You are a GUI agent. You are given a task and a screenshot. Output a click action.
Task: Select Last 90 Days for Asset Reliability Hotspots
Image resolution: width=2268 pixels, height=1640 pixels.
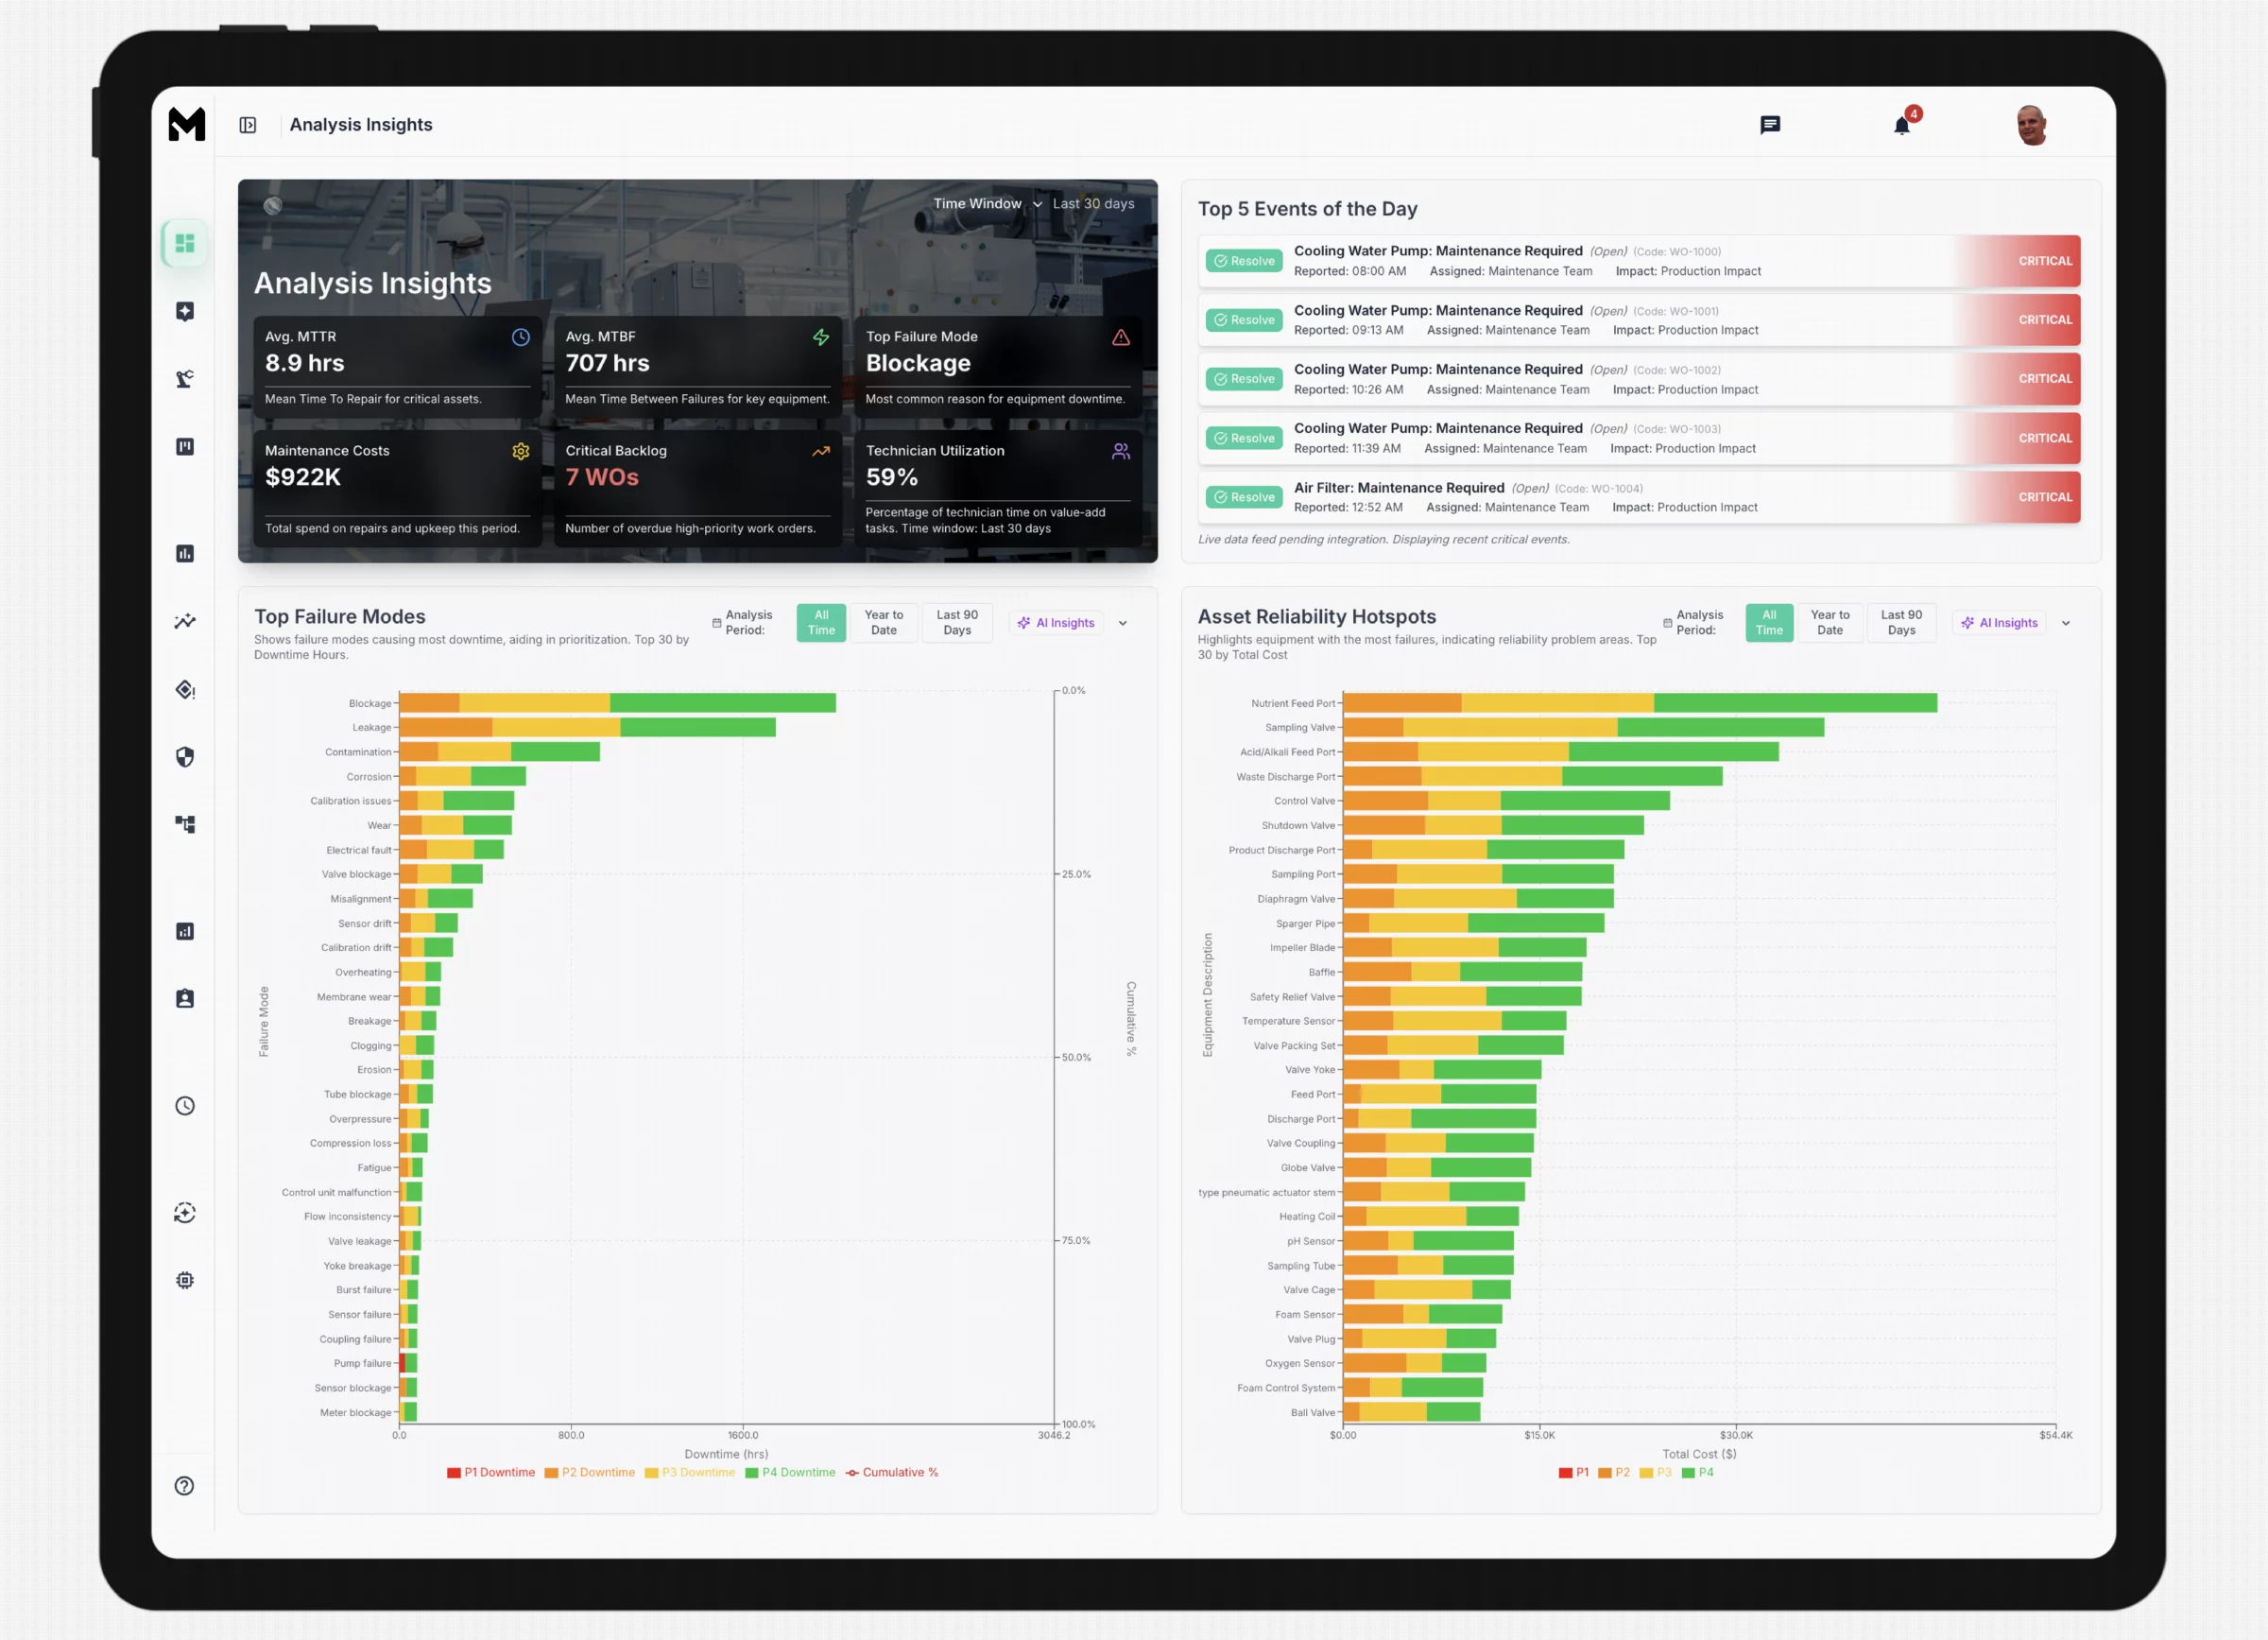[1901, 622]
